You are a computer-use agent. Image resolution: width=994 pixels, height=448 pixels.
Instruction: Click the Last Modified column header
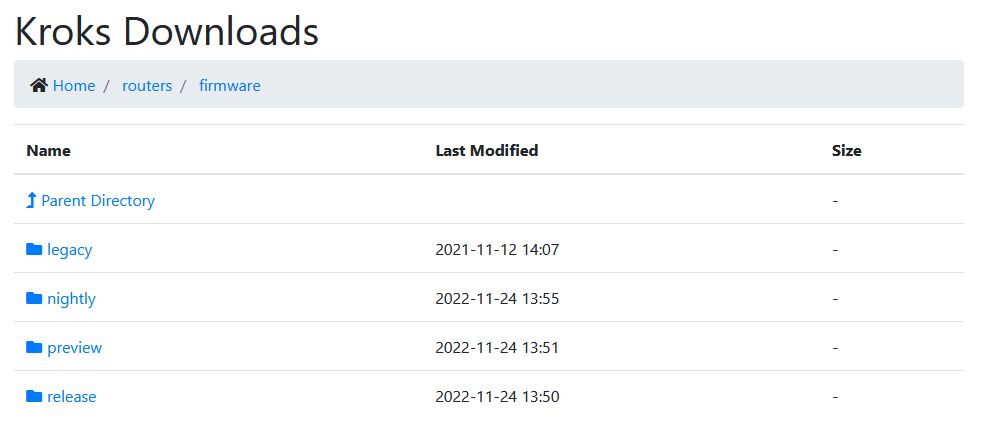(x=486, y=151)
